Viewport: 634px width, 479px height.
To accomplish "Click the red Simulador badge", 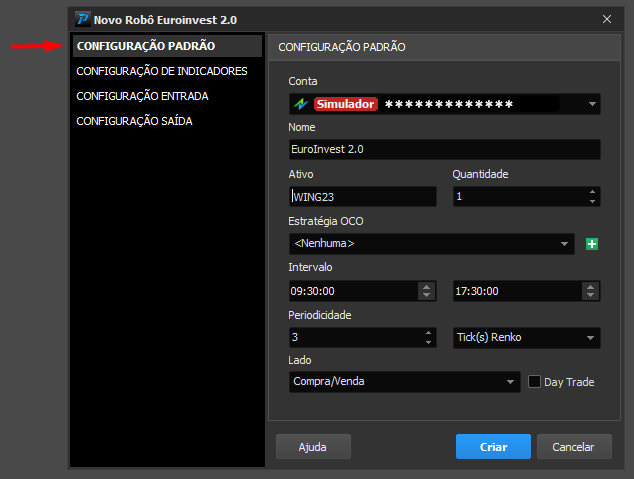I will click(x=345, y=104).
